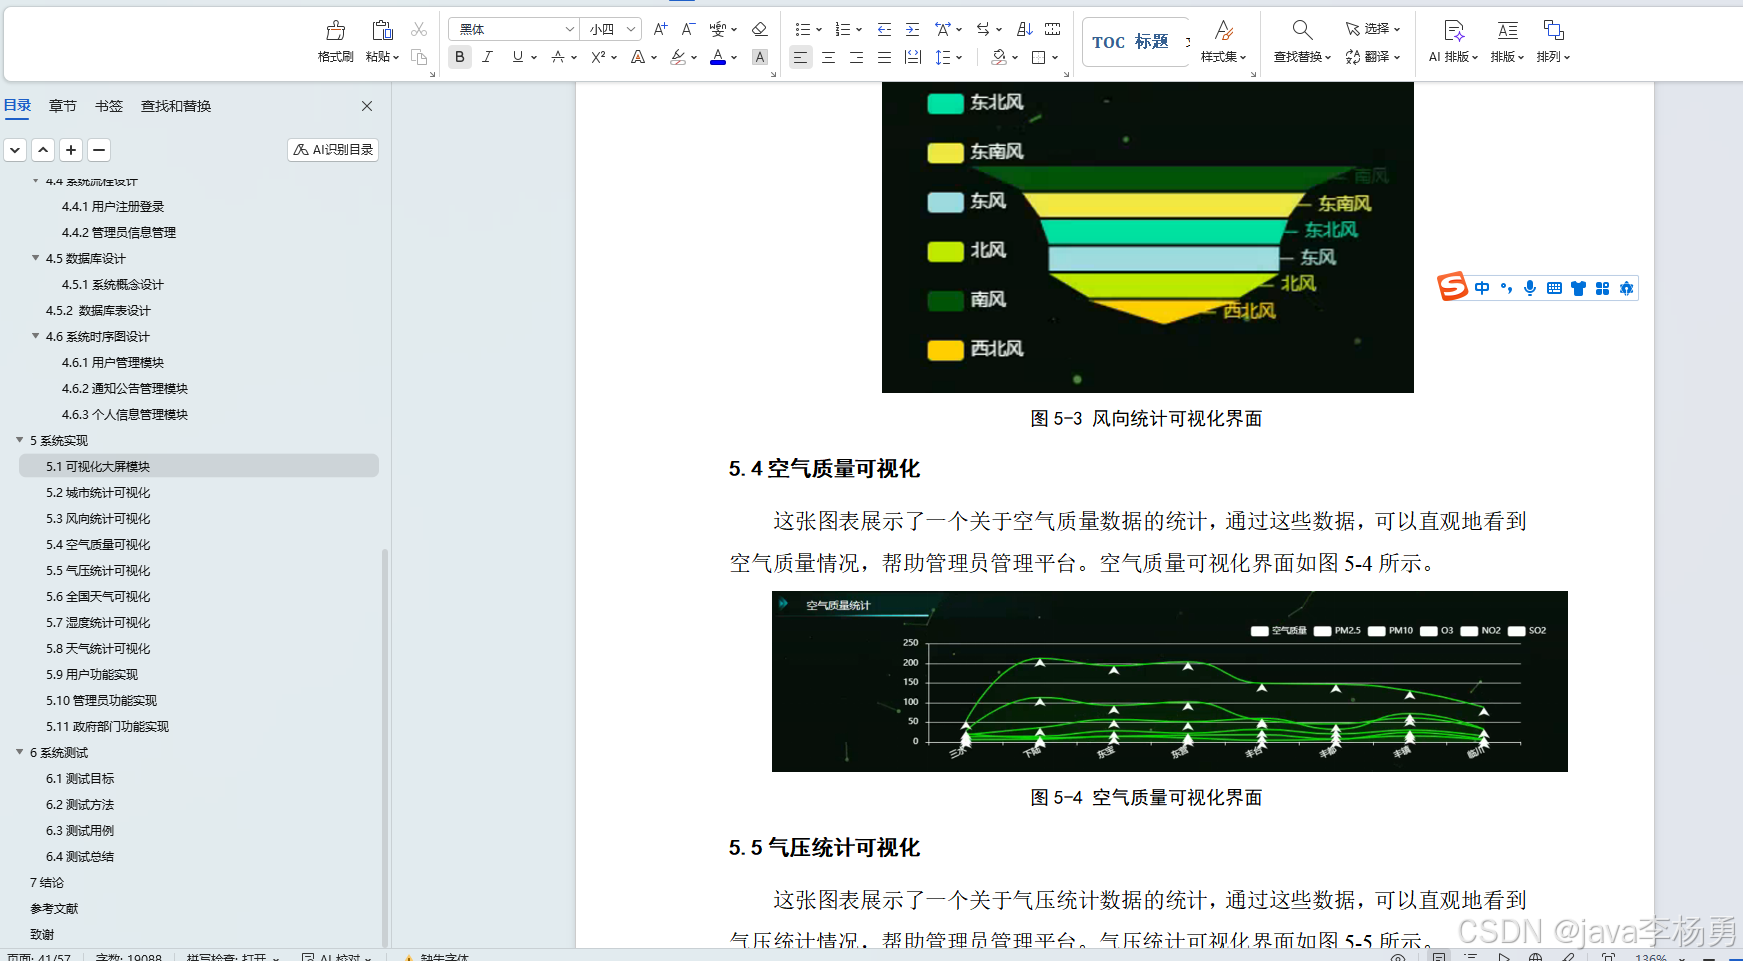Image resolution: width=1743 pixels, height=961 pixels.
Task: Click the Sogou input microphone icon
Action: pyautogui.click(x=1529, y=288)
